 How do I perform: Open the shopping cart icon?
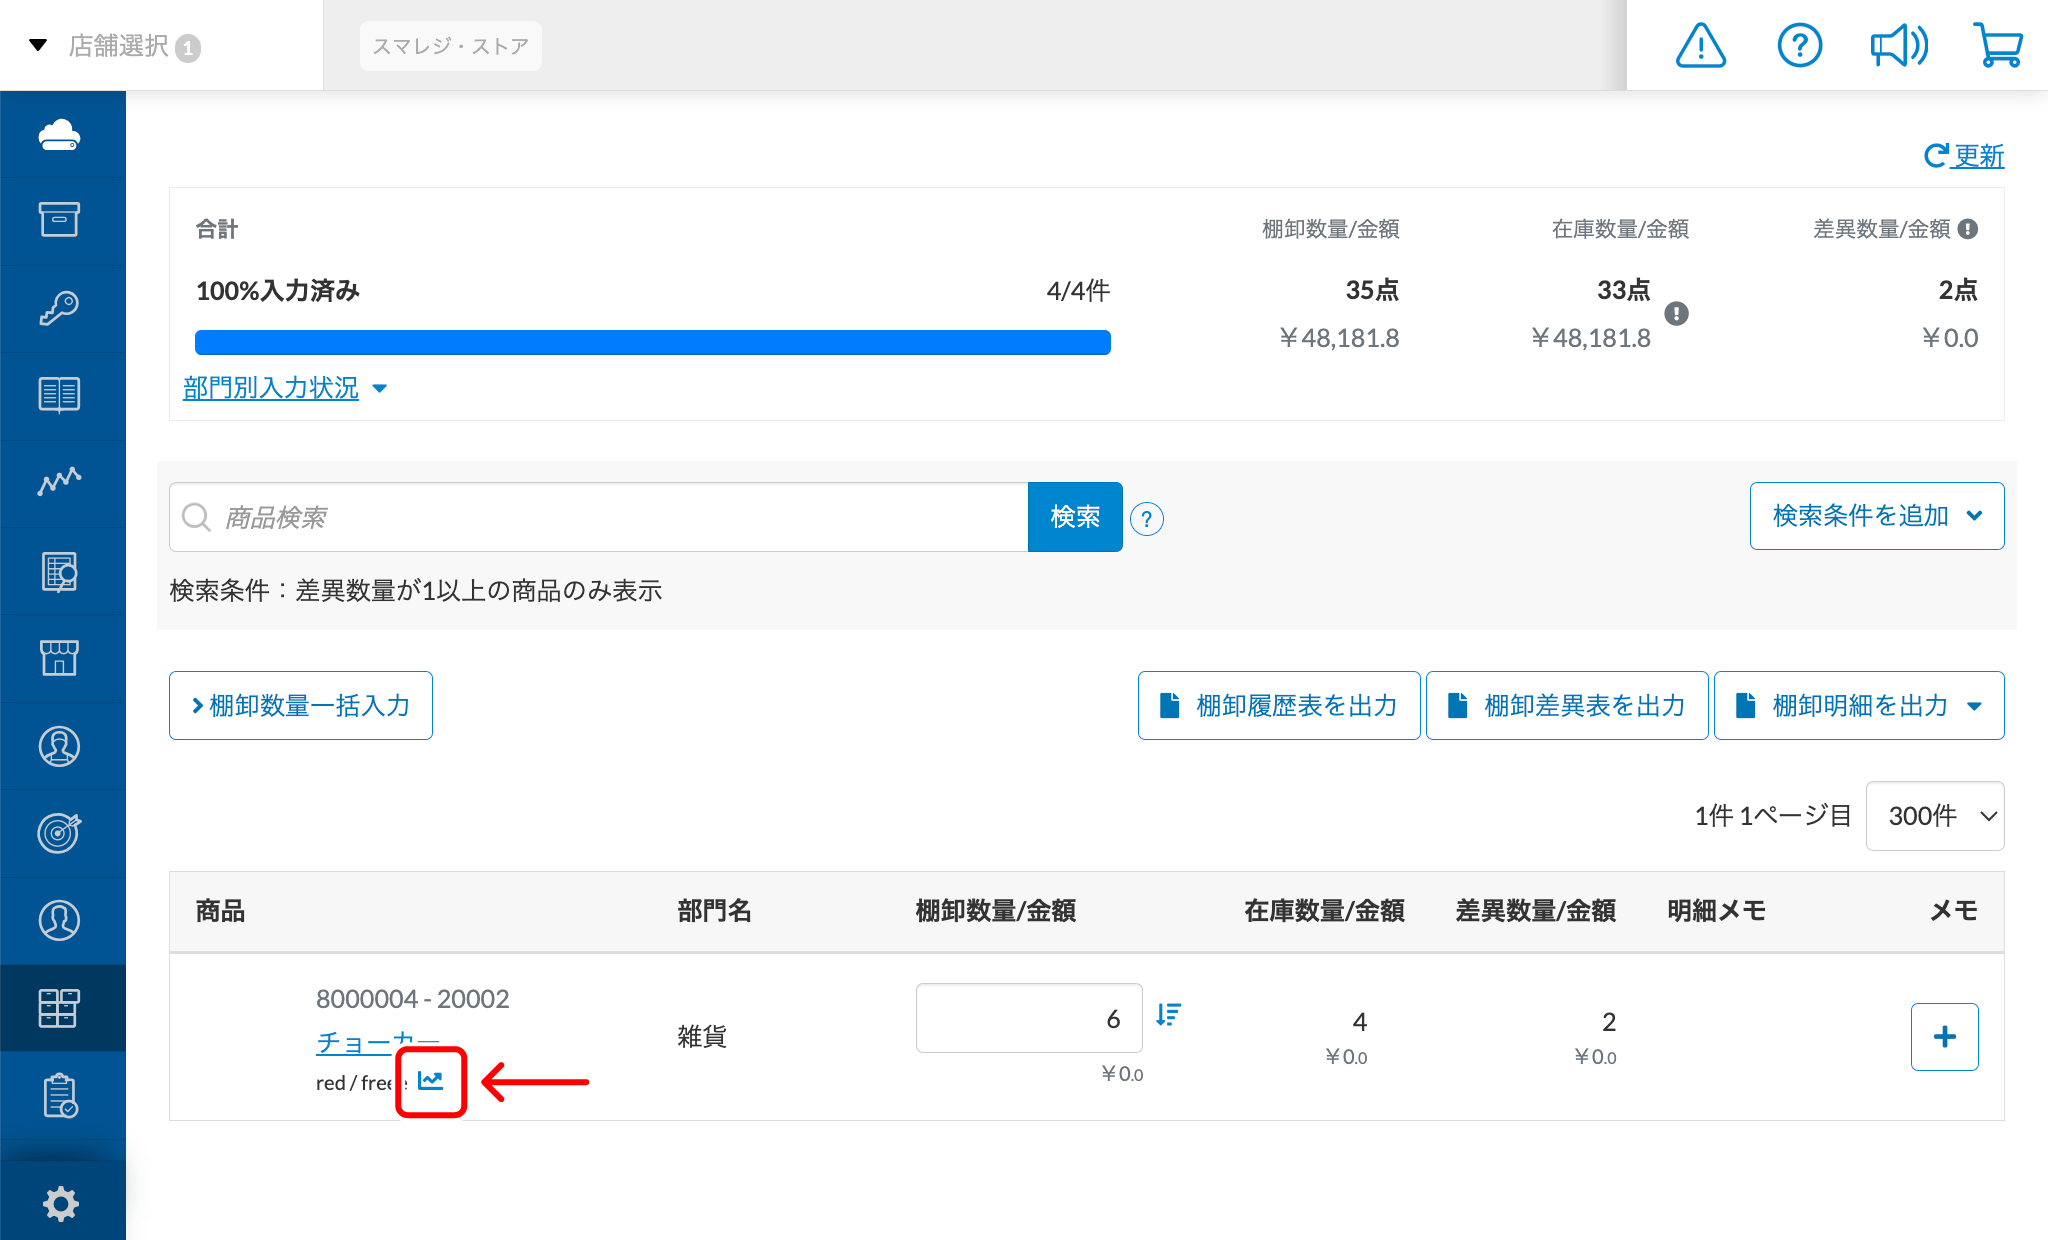[x=1997, y=46]
